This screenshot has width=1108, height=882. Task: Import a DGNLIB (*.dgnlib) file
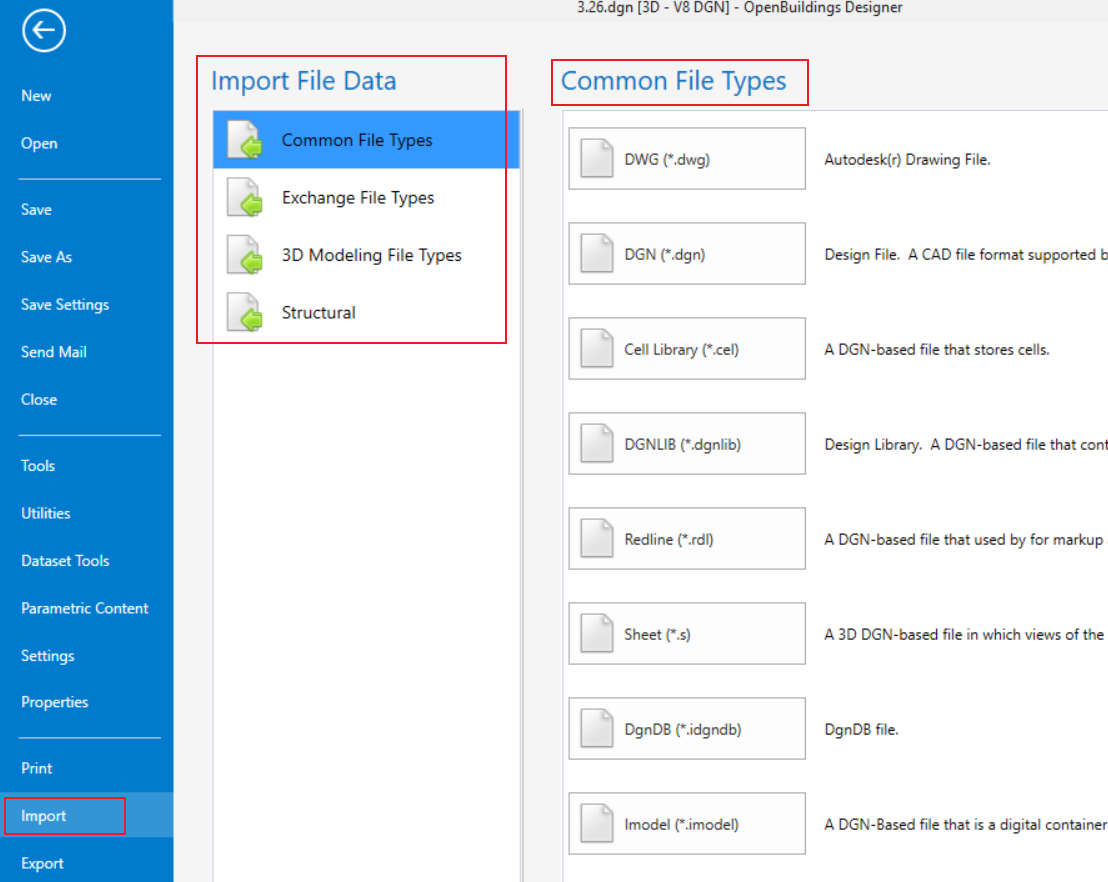(687, 444)
